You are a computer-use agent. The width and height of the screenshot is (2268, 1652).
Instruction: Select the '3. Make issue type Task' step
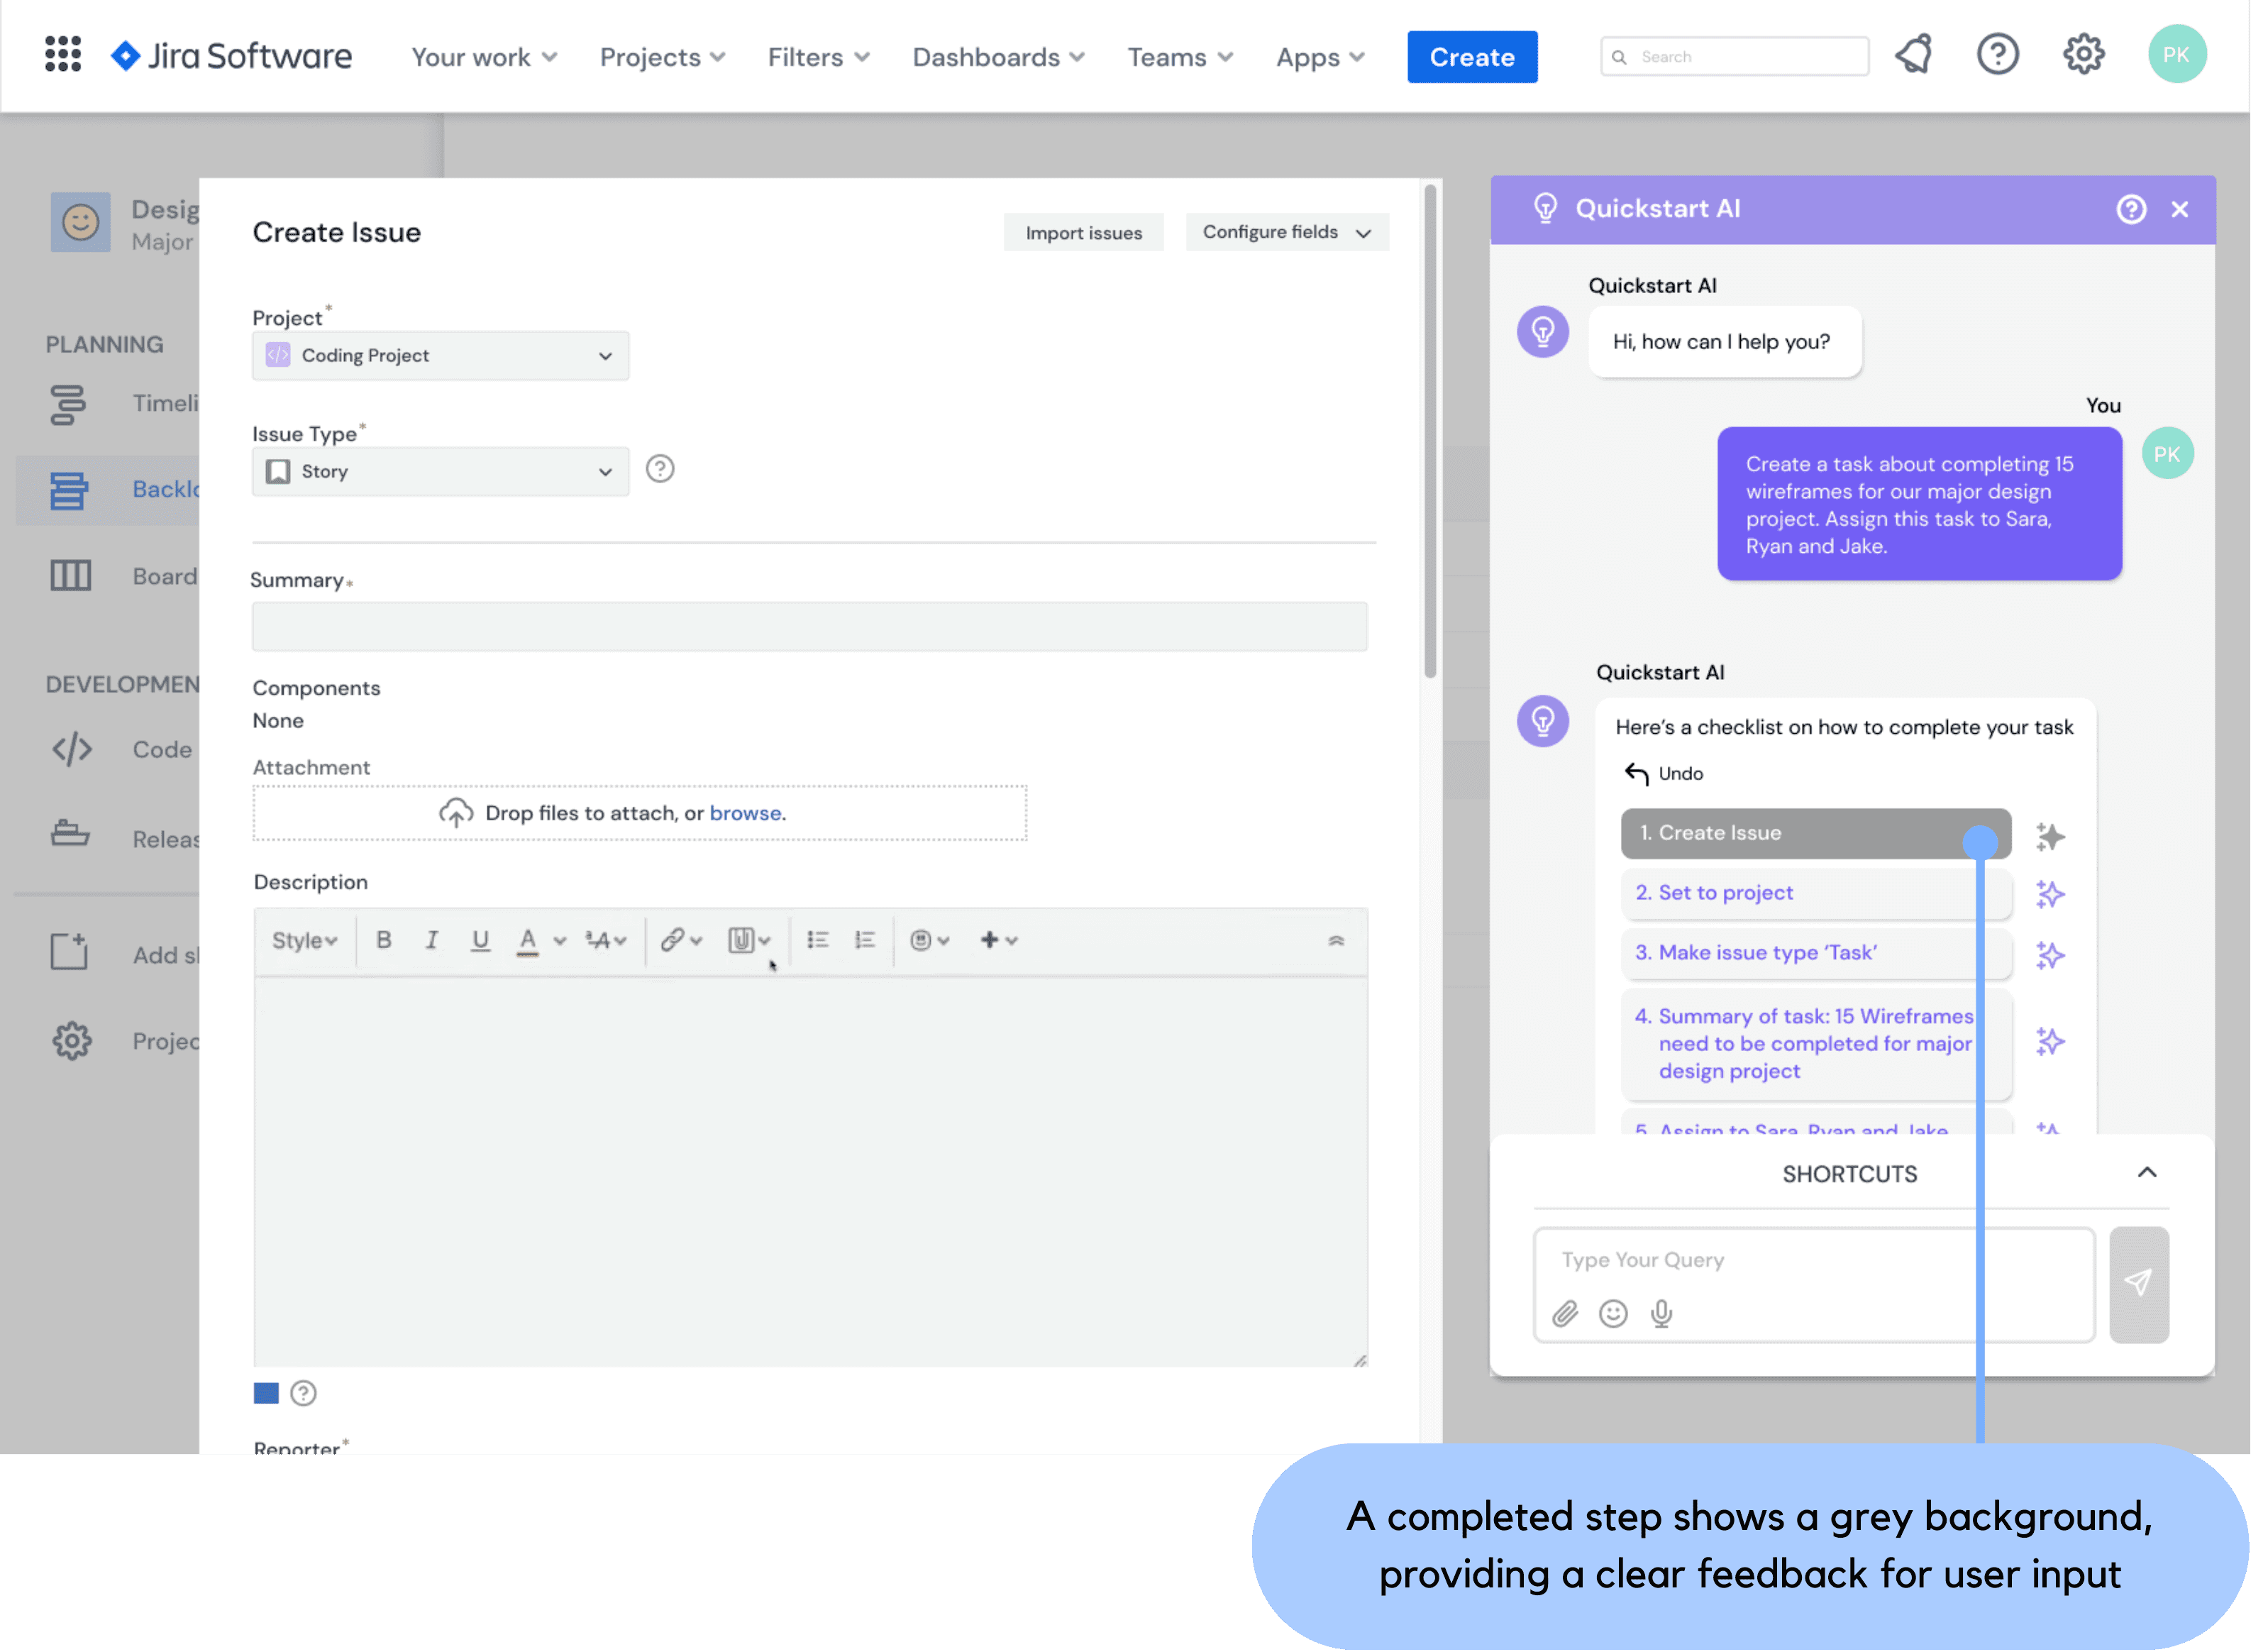coord(1815,954)
